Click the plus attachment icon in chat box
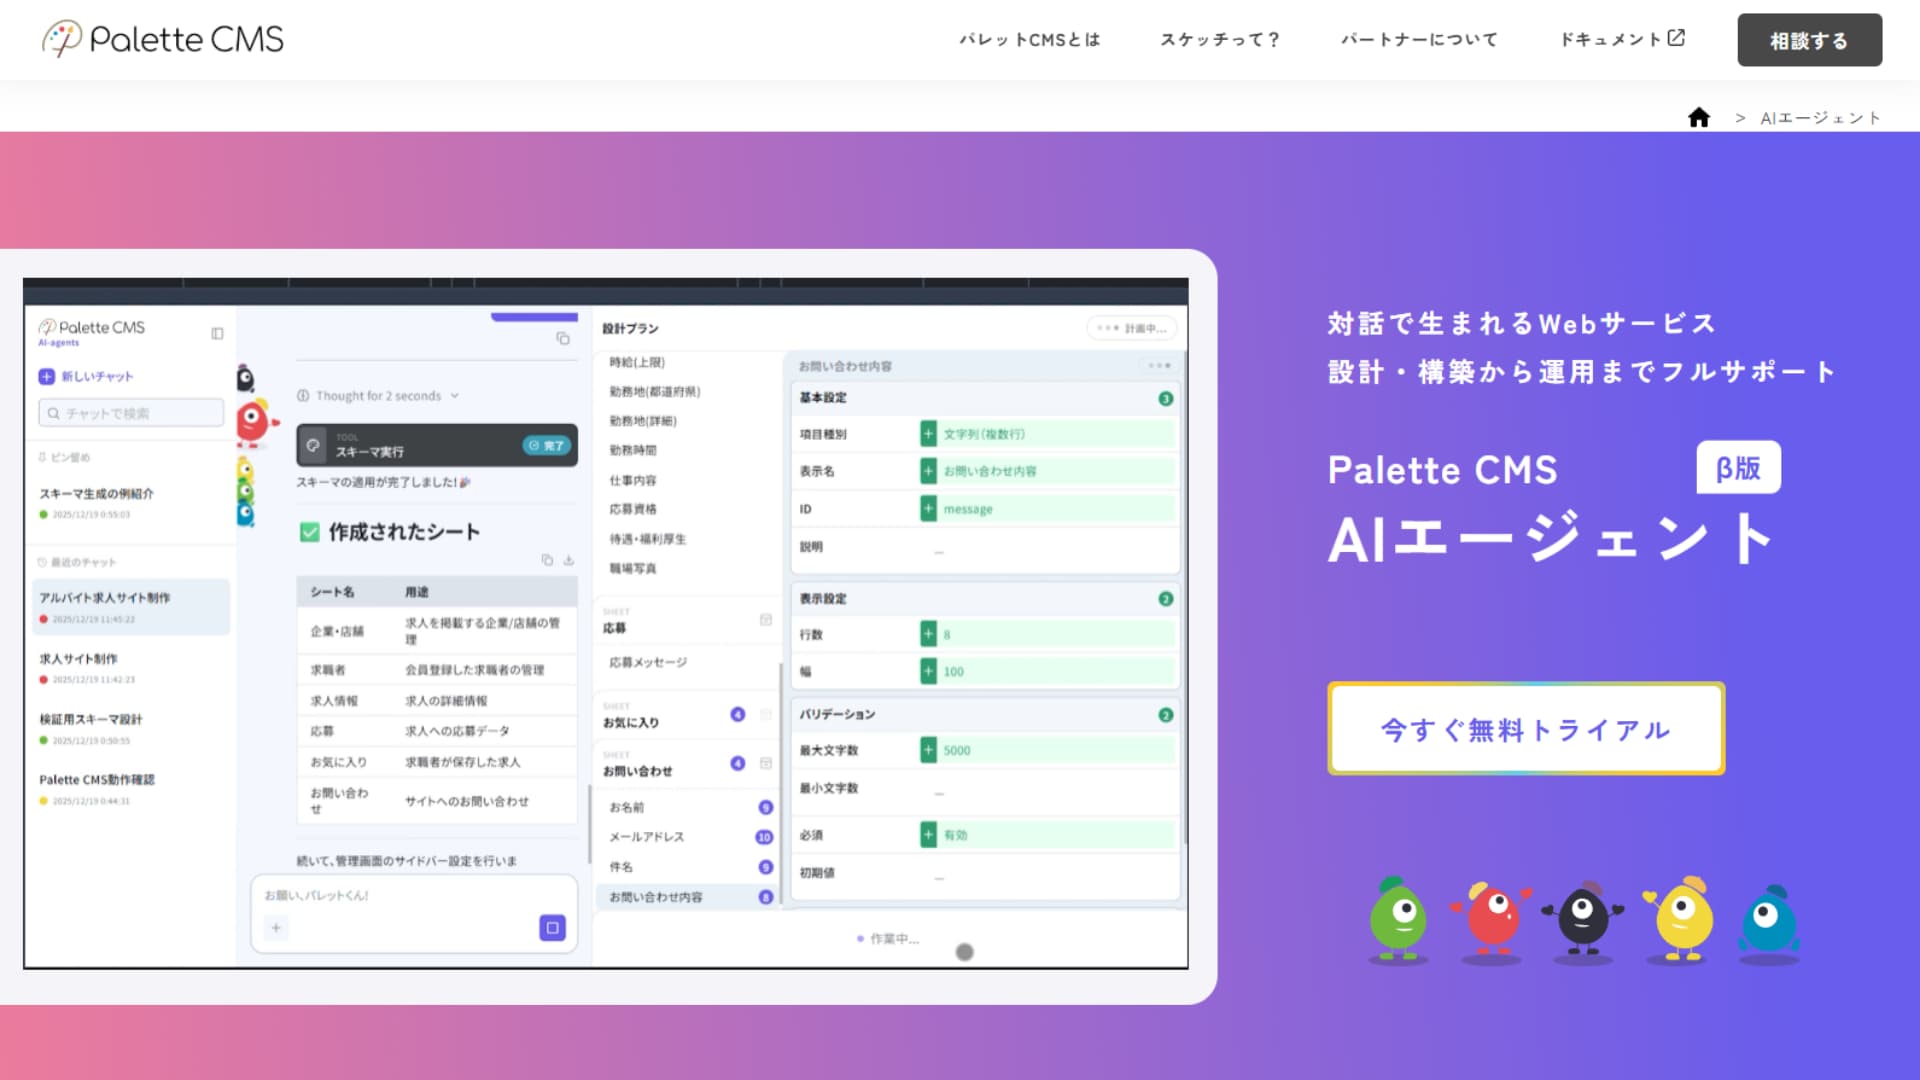1920x1080 pixels. [x=276, y=927]
